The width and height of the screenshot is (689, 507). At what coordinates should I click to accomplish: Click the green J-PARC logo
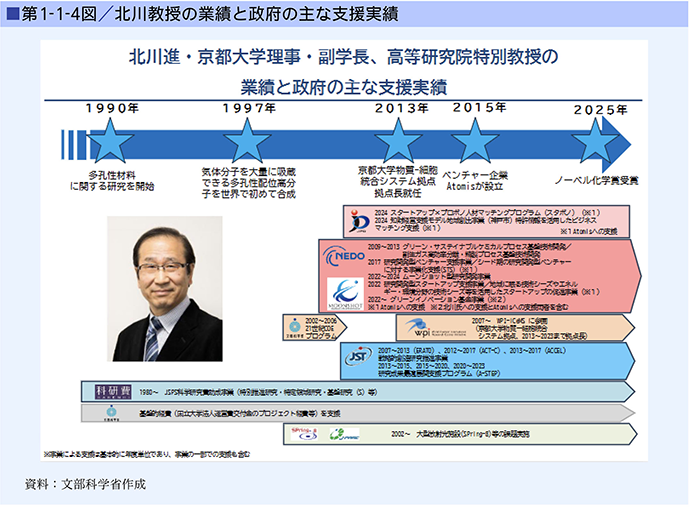[x=344, y=435]
